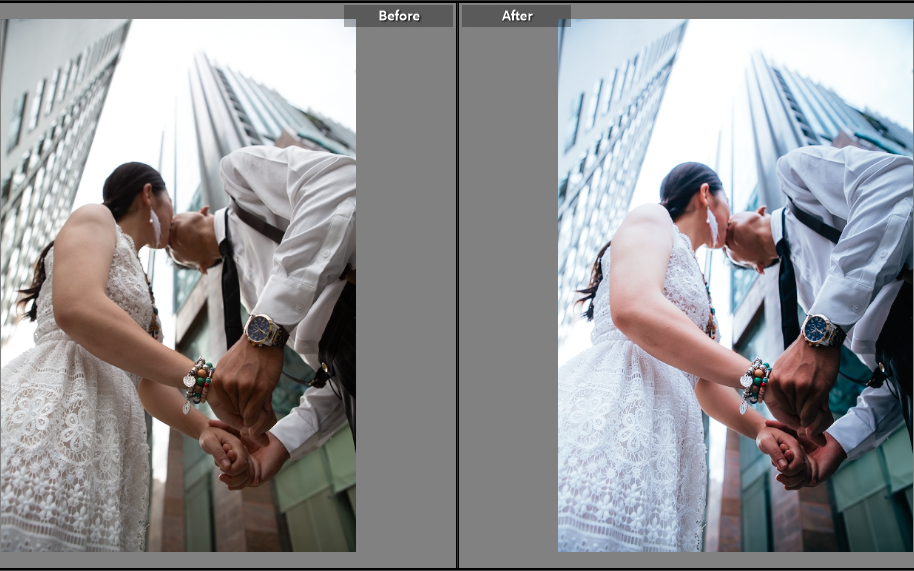This screenshot has height=571, width=914.
Task: Click the clasped hands in After photo
Action: [792, 452]
